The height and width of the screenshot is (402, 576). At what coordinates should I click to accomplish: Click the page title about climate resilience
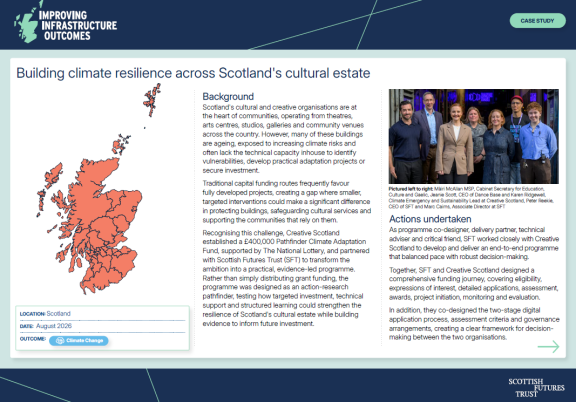193,73
